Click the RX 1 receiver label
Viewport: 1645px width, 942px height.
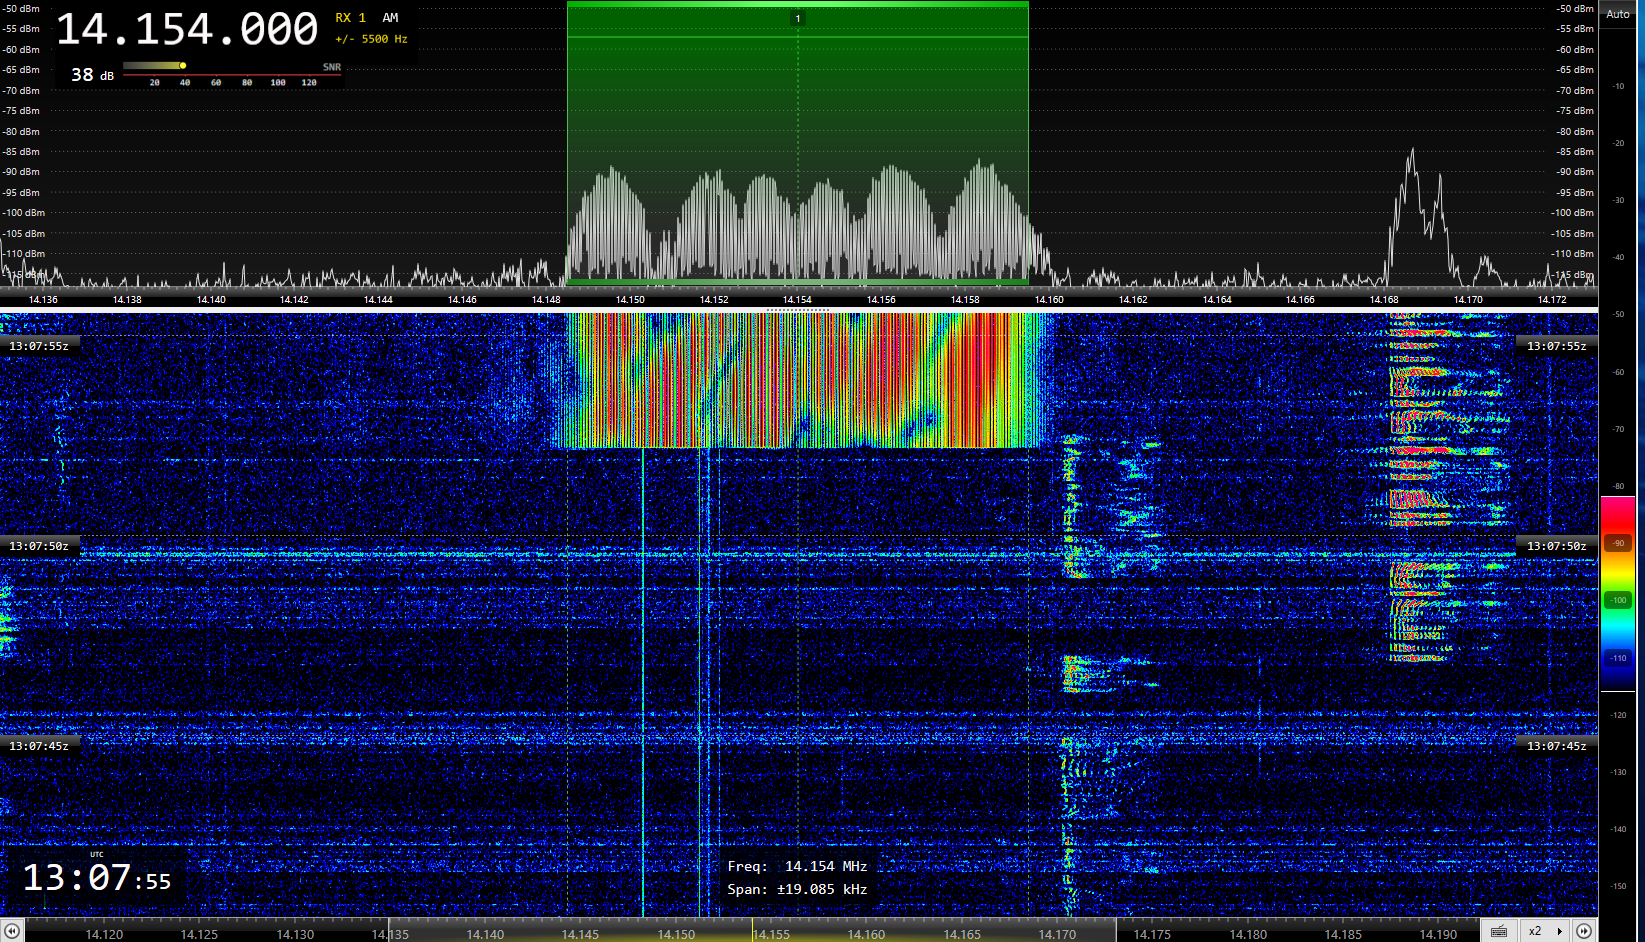pos(350,18)
